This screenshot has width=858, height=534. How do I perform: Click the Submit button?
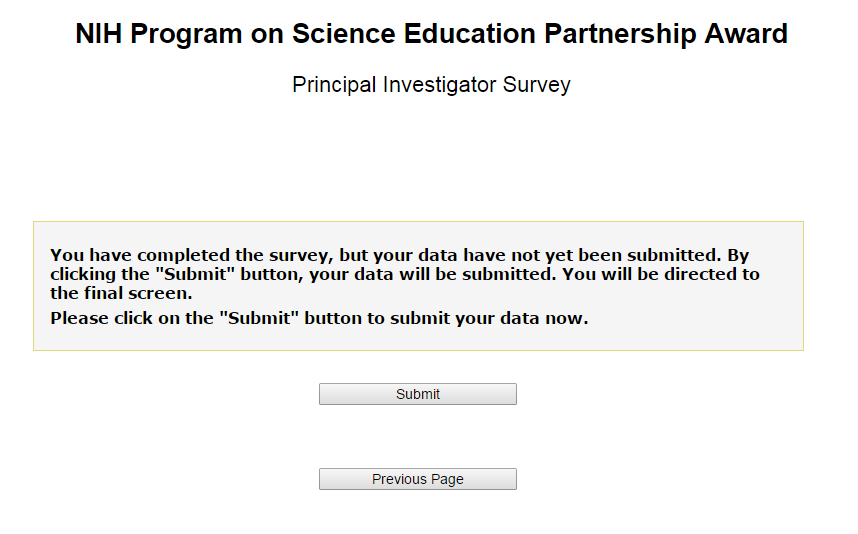[417, 394]
